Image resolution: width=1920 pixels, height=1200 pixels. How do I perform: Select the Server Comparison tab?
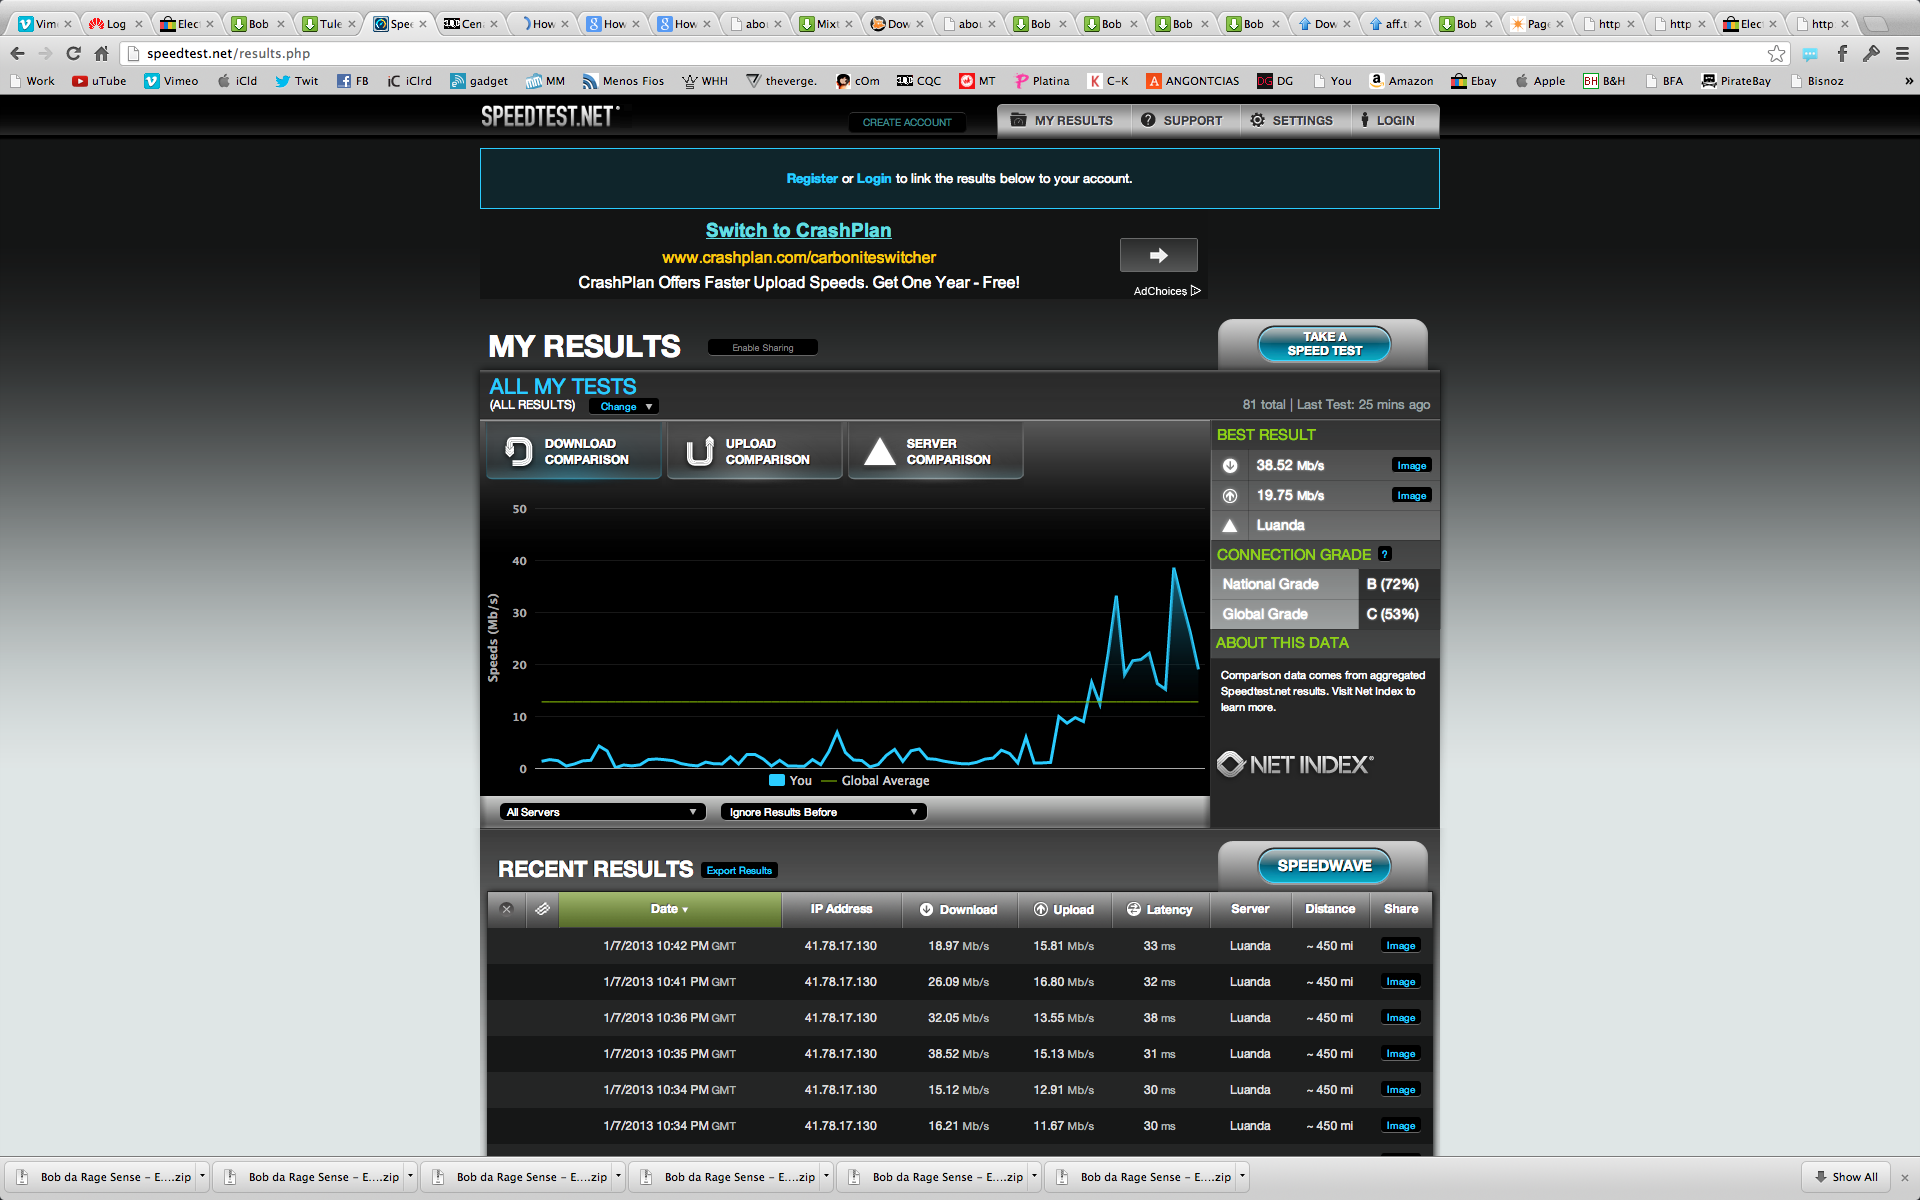click(936, 451)
